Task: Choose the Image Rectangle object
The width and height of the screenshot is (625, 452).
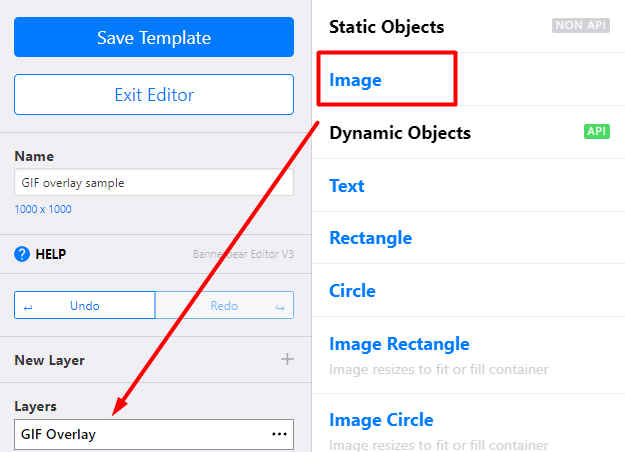Action: click(399, 344)
